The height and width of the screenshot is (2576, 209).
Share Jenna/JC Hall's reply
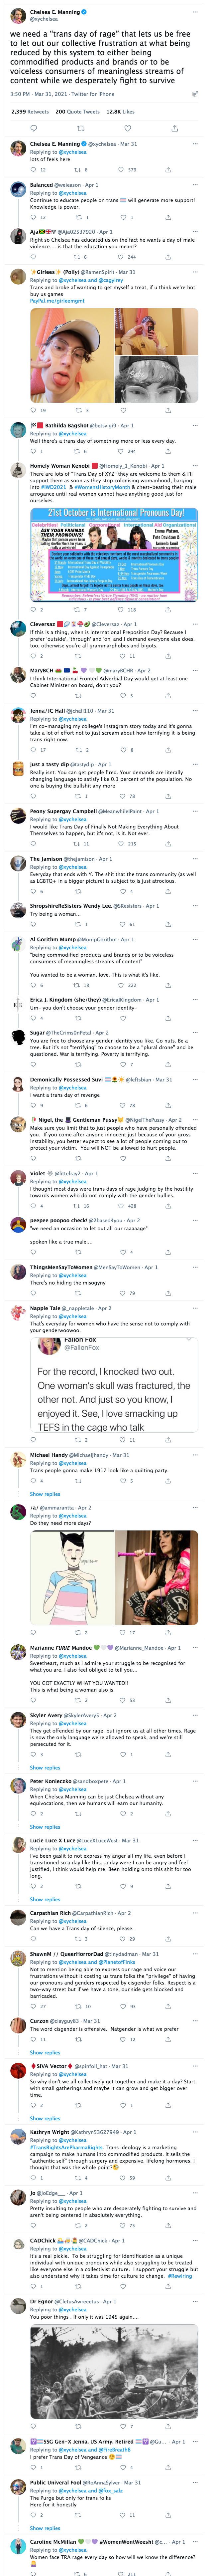point(168,750)
